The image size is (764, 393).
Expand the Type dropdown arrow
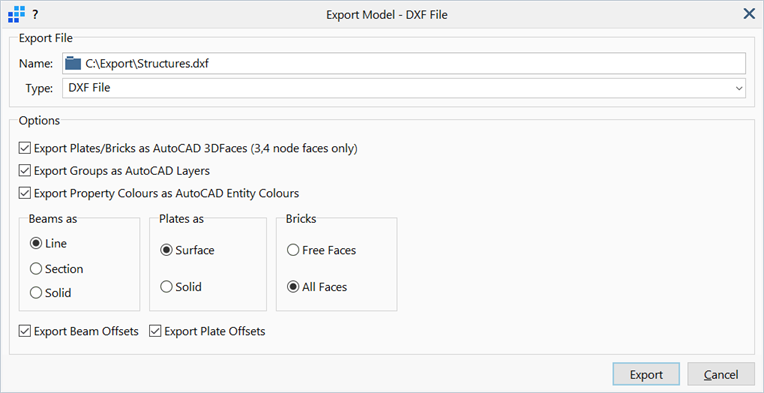click(739, 88)
